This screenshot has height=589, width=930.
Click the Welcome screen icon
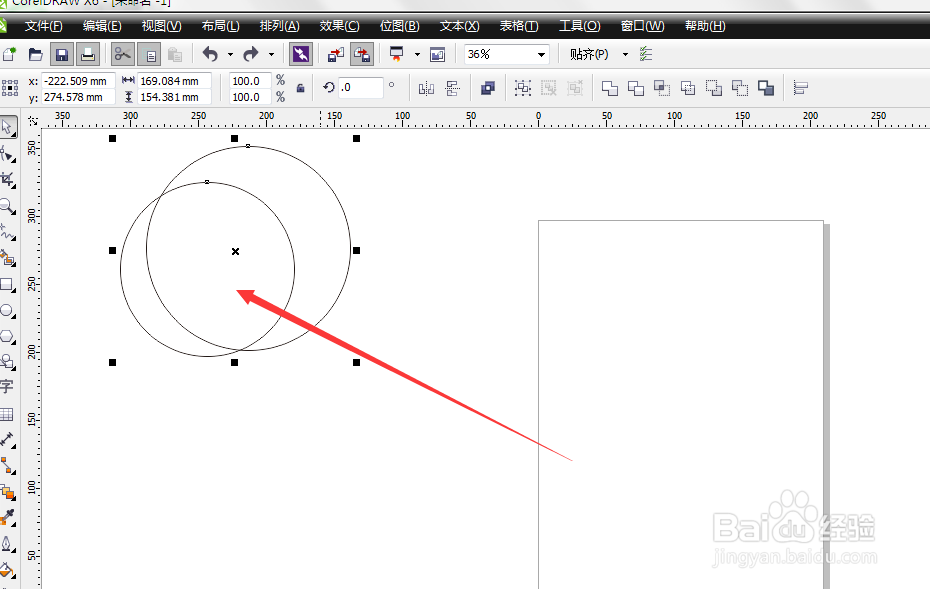(x=438, y=55)
